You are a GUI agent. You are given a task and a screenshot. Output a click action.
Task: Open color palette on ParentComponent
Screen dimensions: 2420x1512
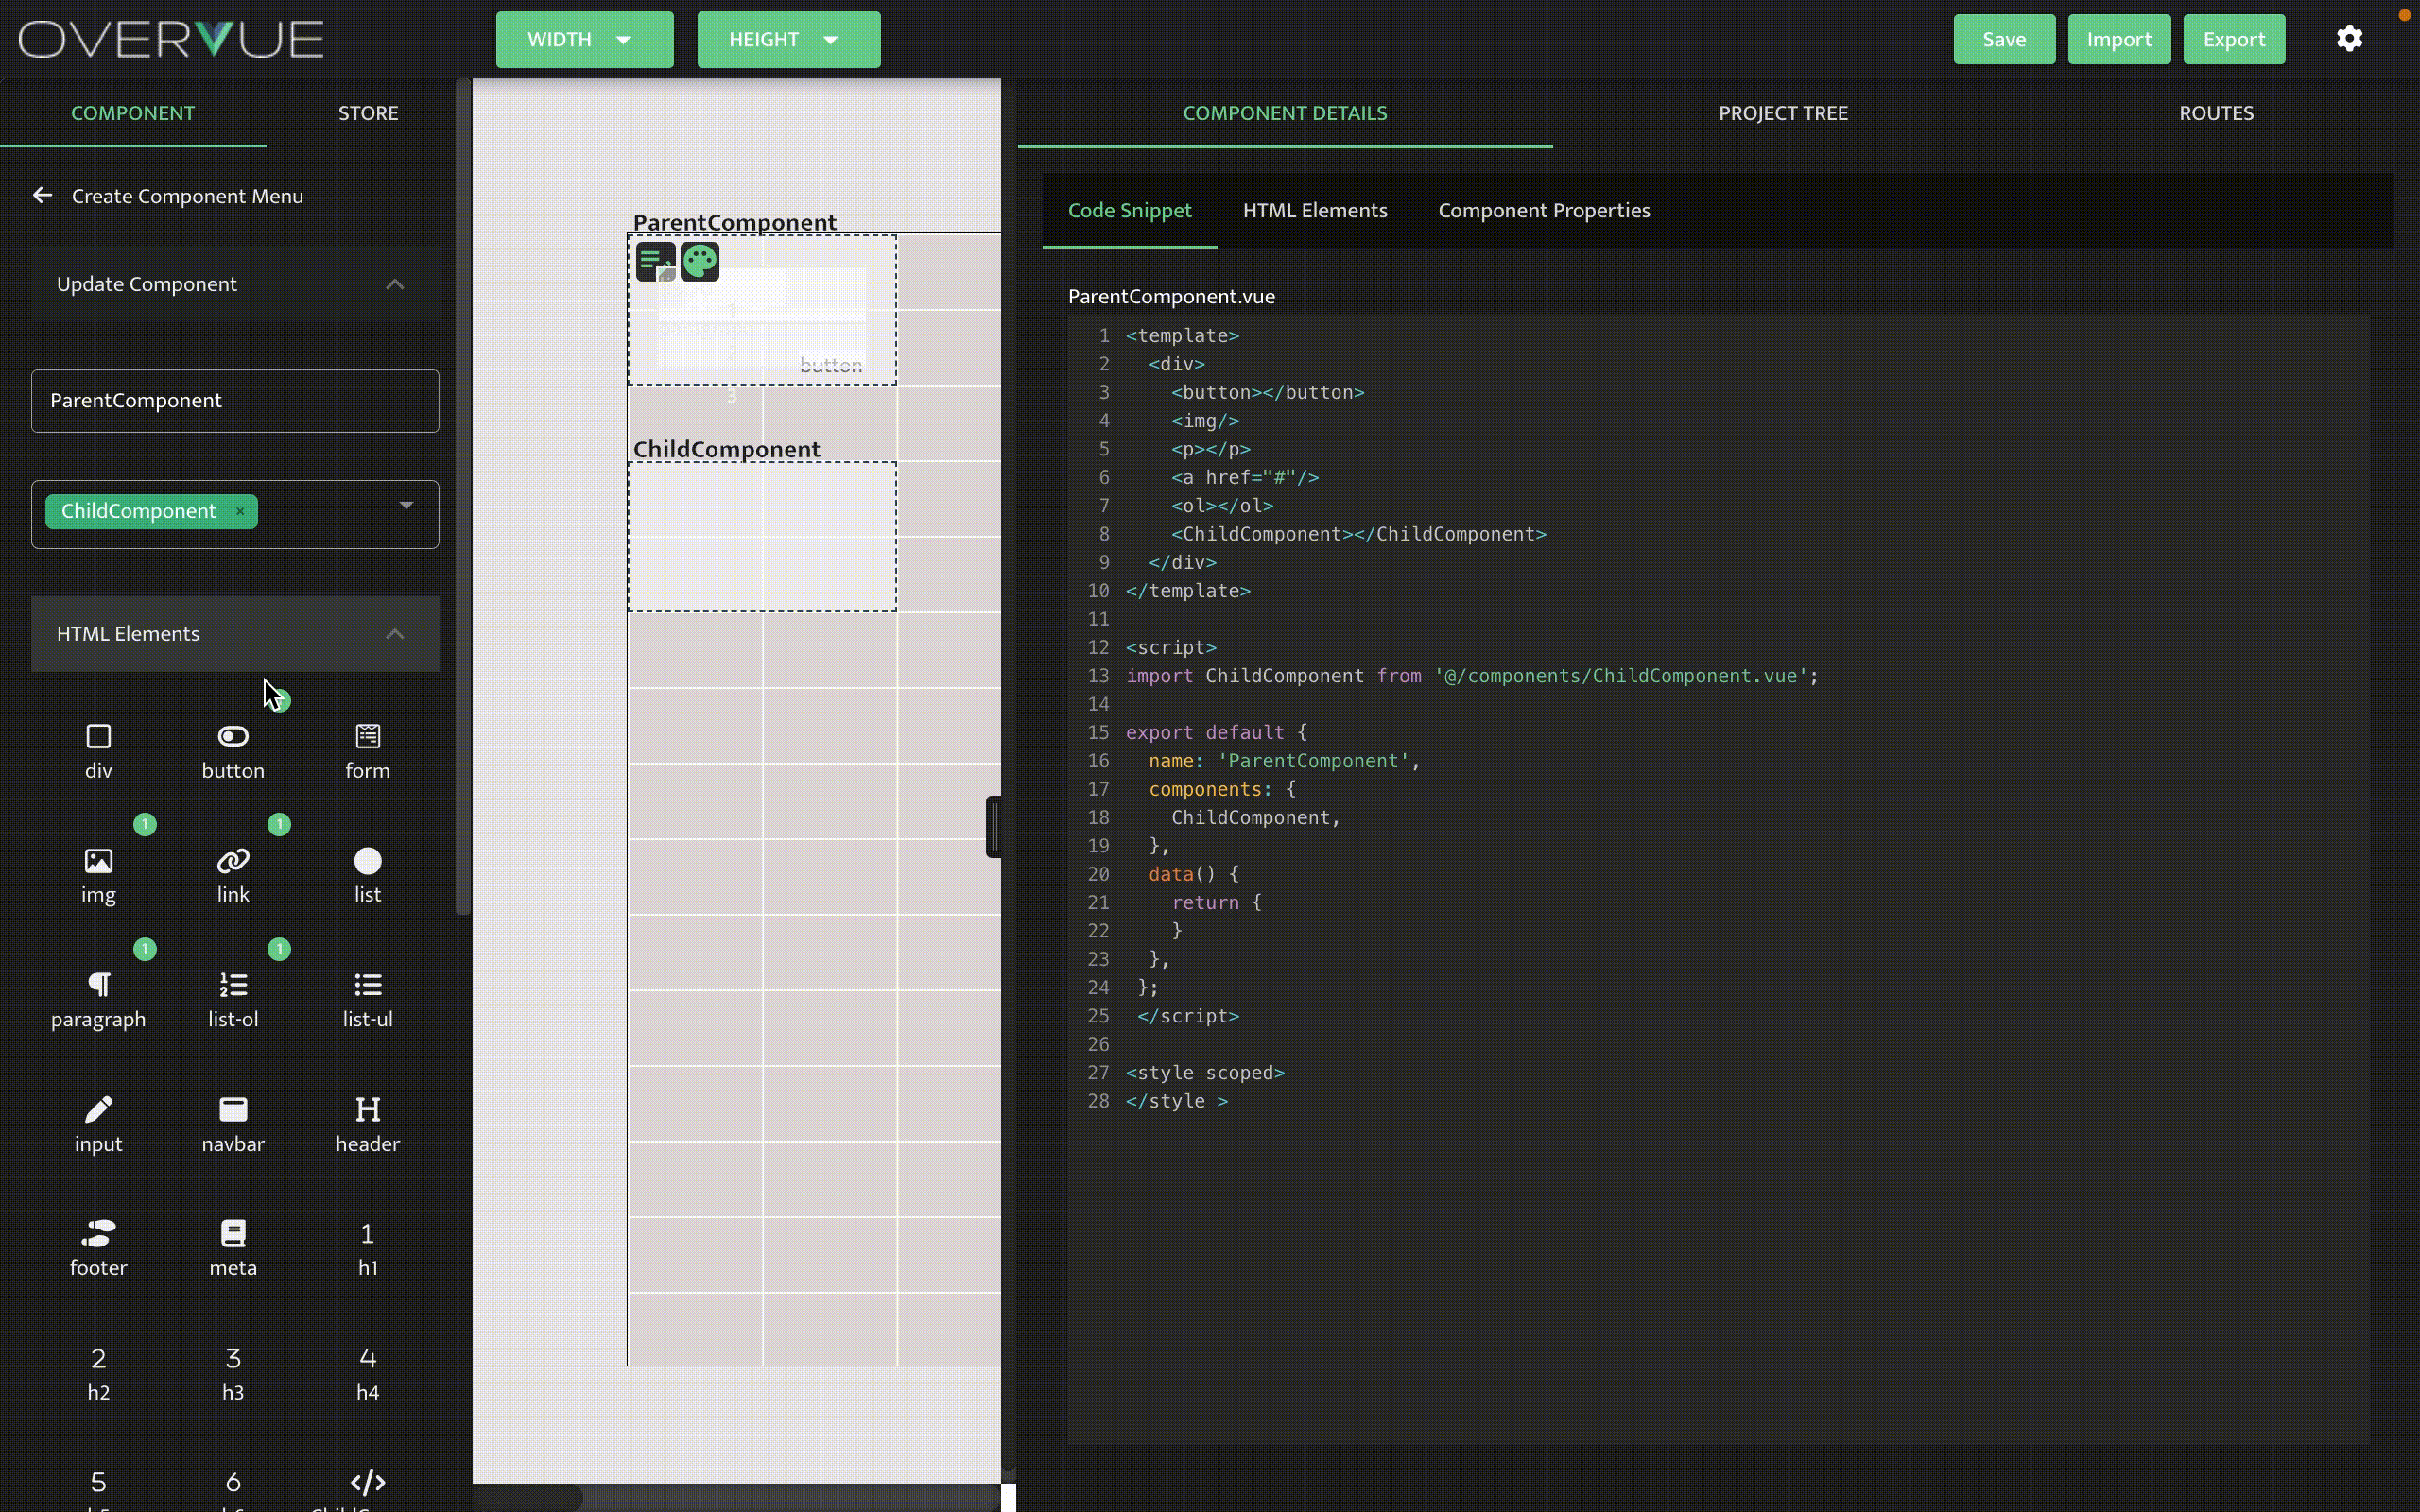pyautogui.click(x=700, y=262)
